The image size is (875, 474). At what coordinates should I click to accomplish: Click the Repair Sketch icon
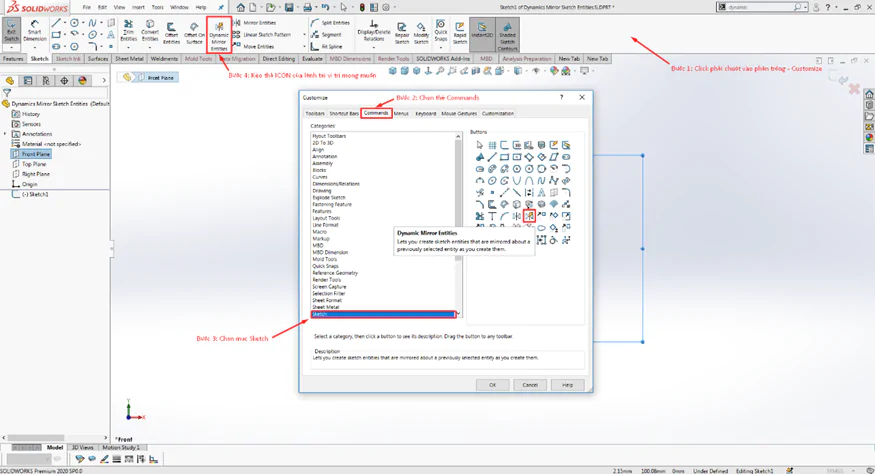coord(402,33)
